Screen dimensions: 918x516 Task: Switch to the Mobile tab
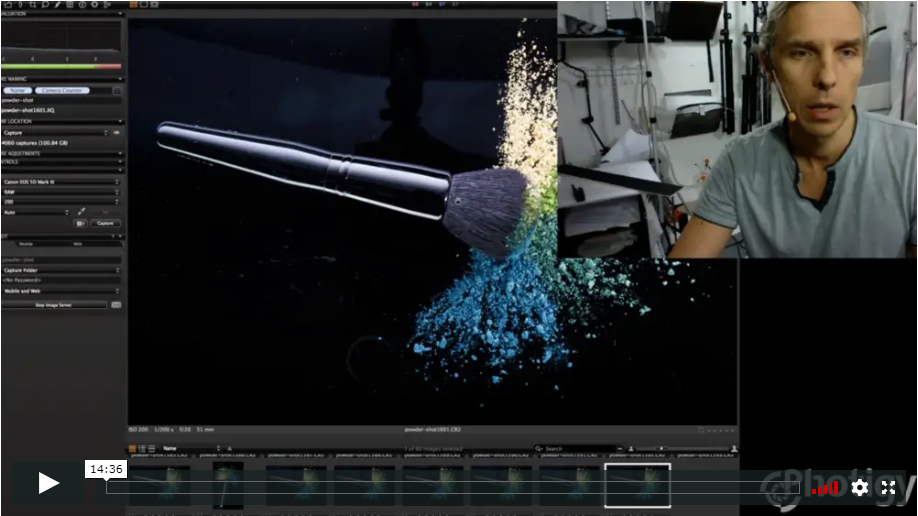coord(26,244)
